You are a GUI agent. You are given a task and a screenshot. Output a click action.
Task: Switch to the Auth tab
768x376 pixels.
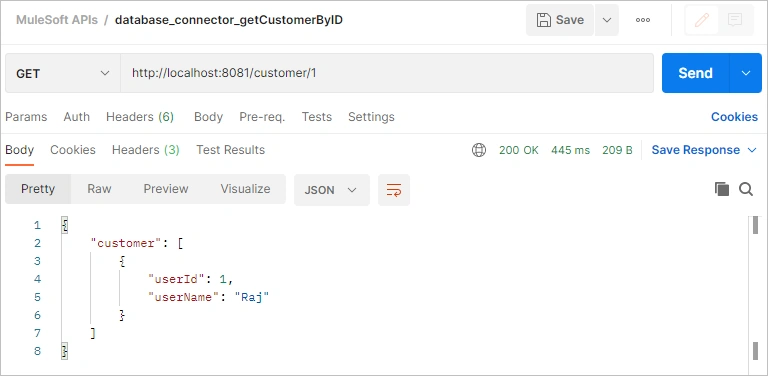tap(76, 117)
